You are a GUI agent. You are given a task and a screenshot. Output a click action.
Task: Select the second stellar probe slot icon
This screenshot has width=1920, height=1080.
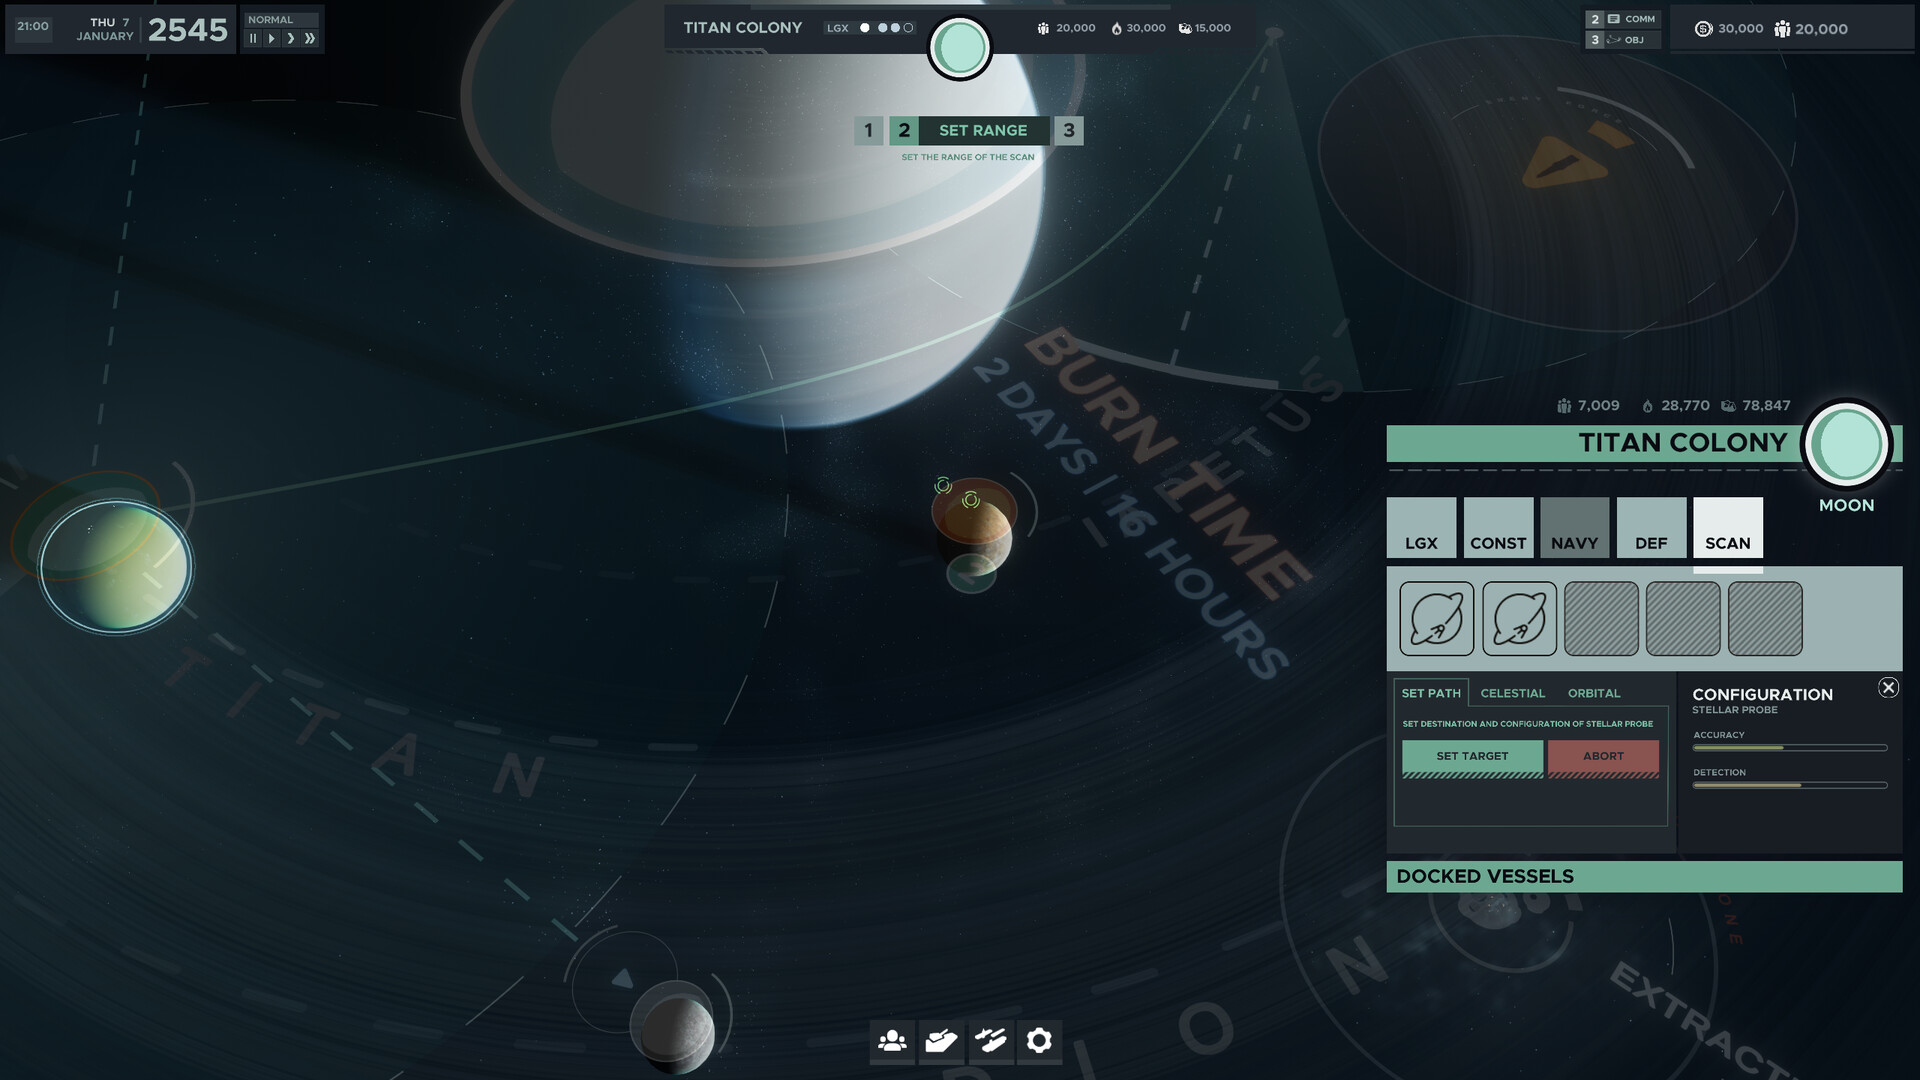pos(1519,618)
